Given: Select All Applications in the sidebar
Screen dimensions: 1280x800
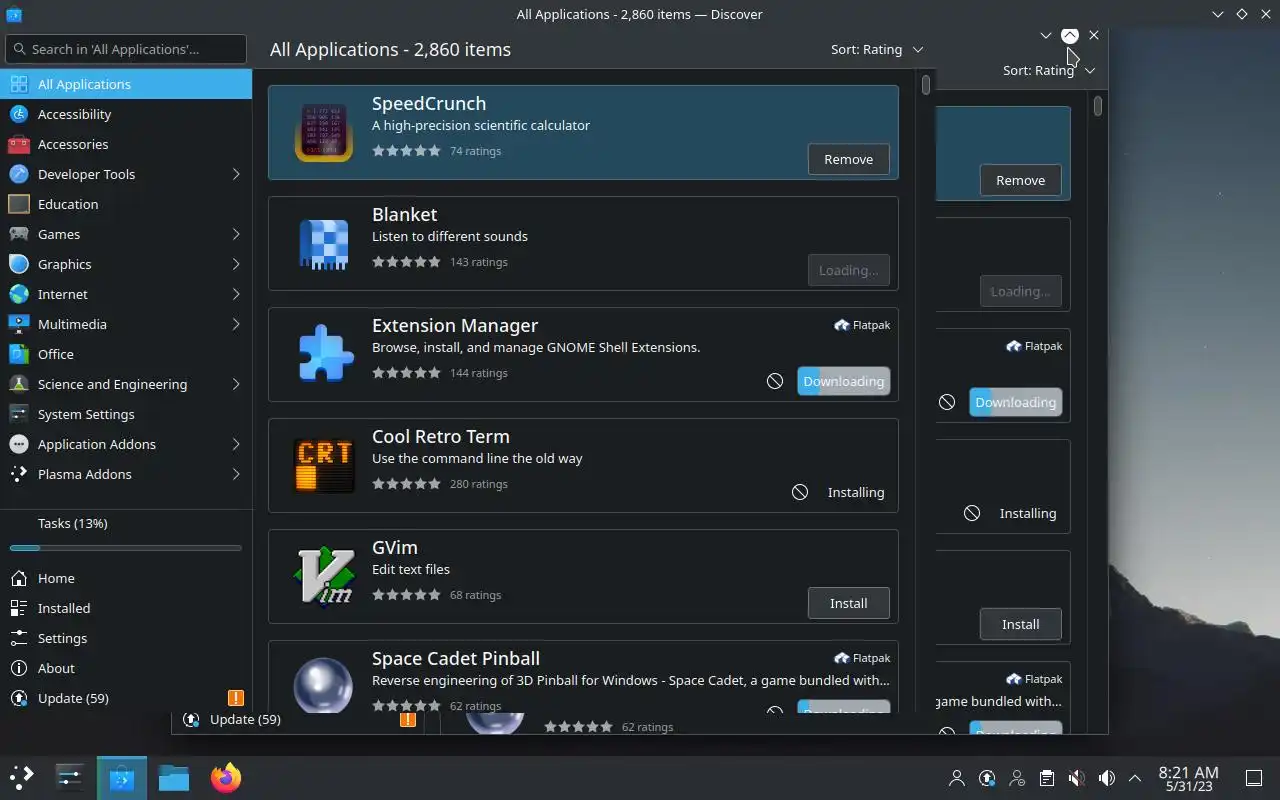Looking at the screenshot, I should [126, 84].
